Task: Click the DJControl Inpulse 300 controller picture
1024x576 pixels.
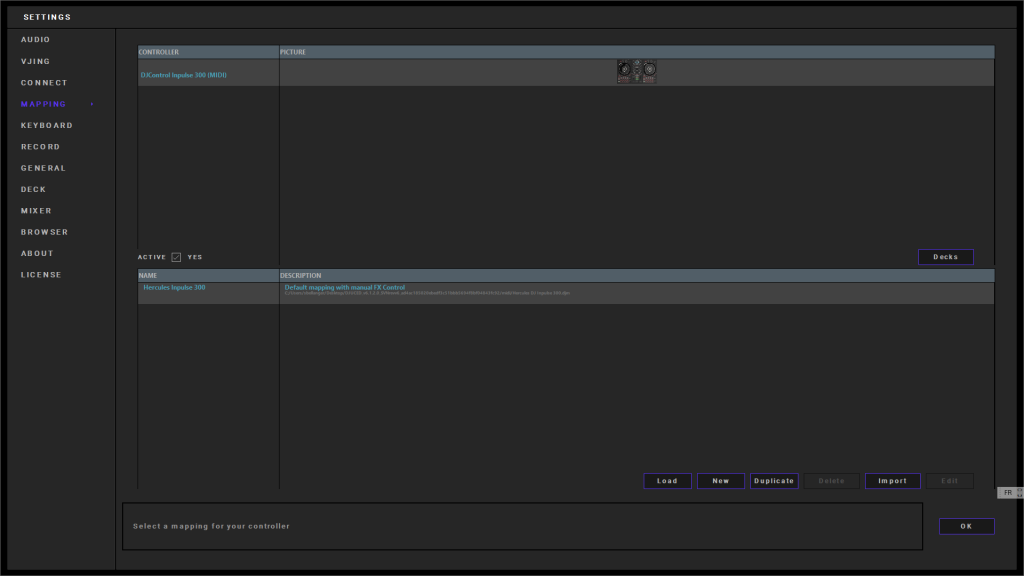Action: click(x=636, y=72)
